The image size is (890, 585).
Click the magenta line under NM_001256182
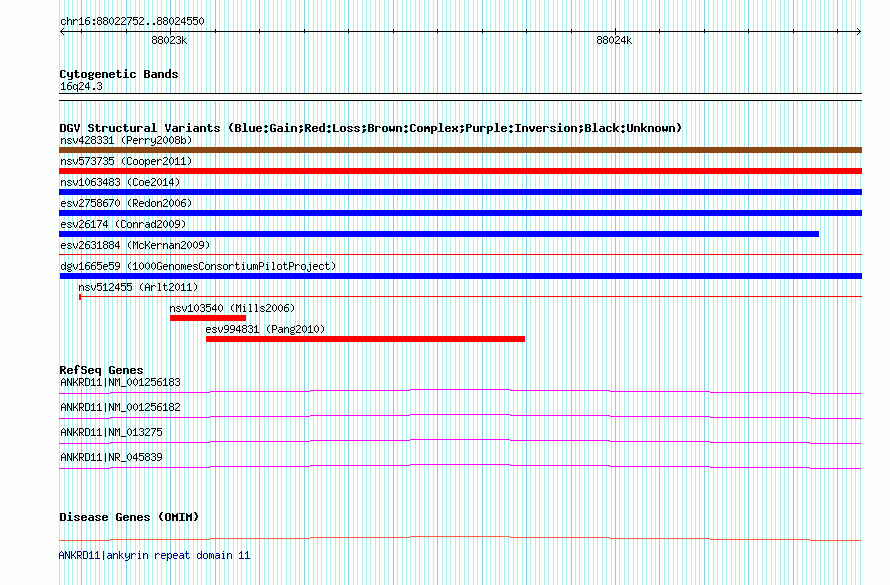pos(460,416)
